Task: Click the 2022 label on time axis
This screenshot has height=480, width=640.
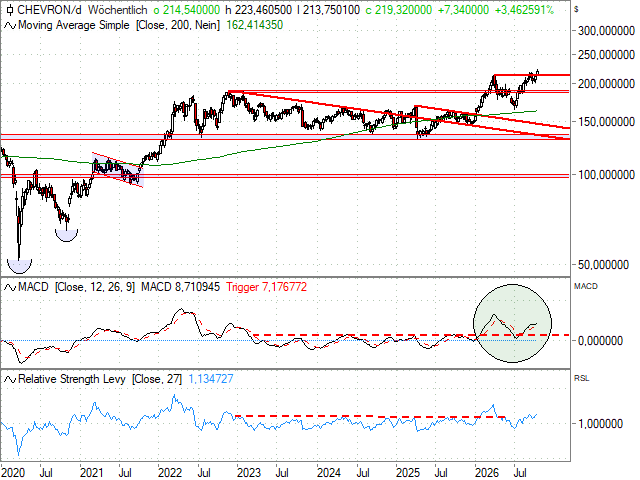Action: pyautogui.click(x=170, y=473)
